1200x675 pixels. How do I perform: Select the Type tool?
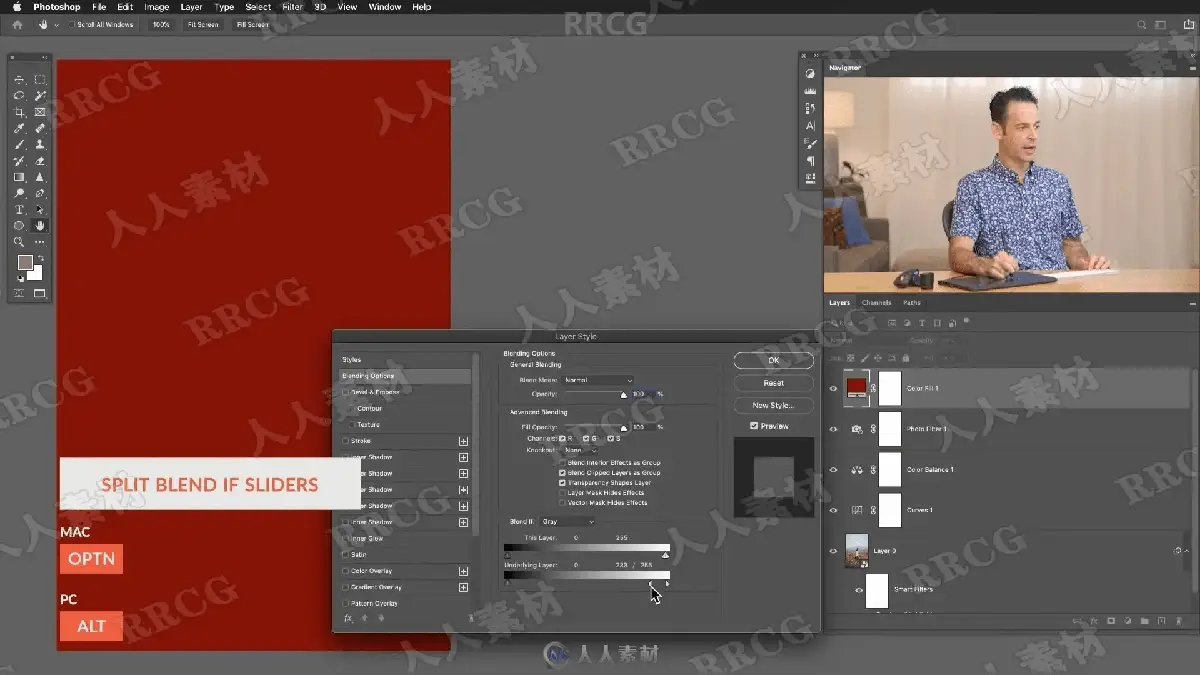pos(19,210)
